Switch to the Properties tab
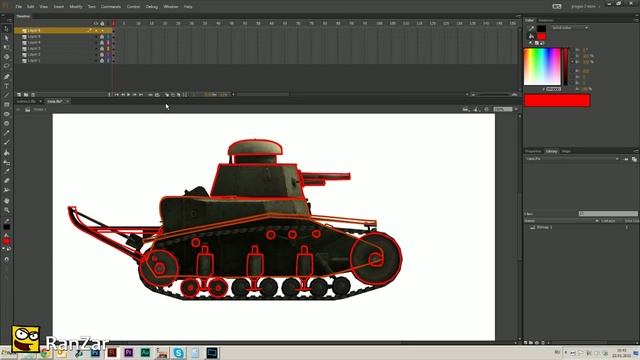 pyautogui.click(x=533, y=151)
